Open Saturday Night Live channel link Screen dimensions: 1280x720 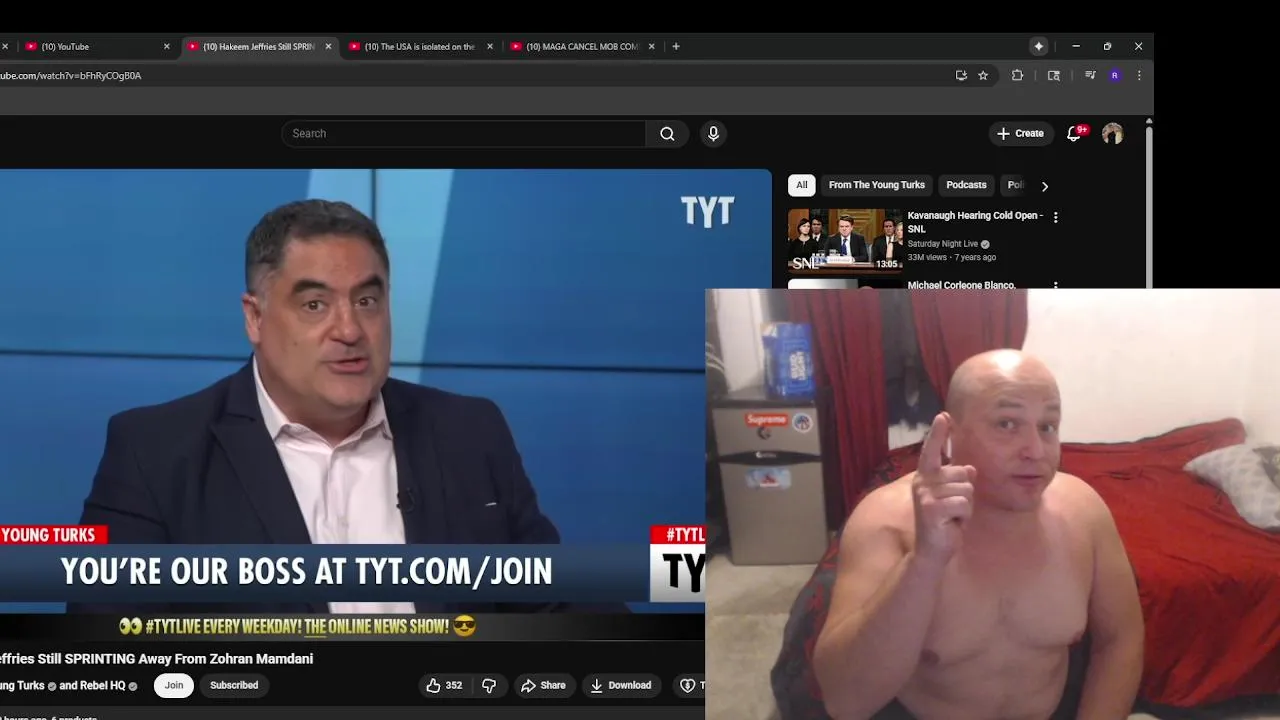[x=942, y=244]
